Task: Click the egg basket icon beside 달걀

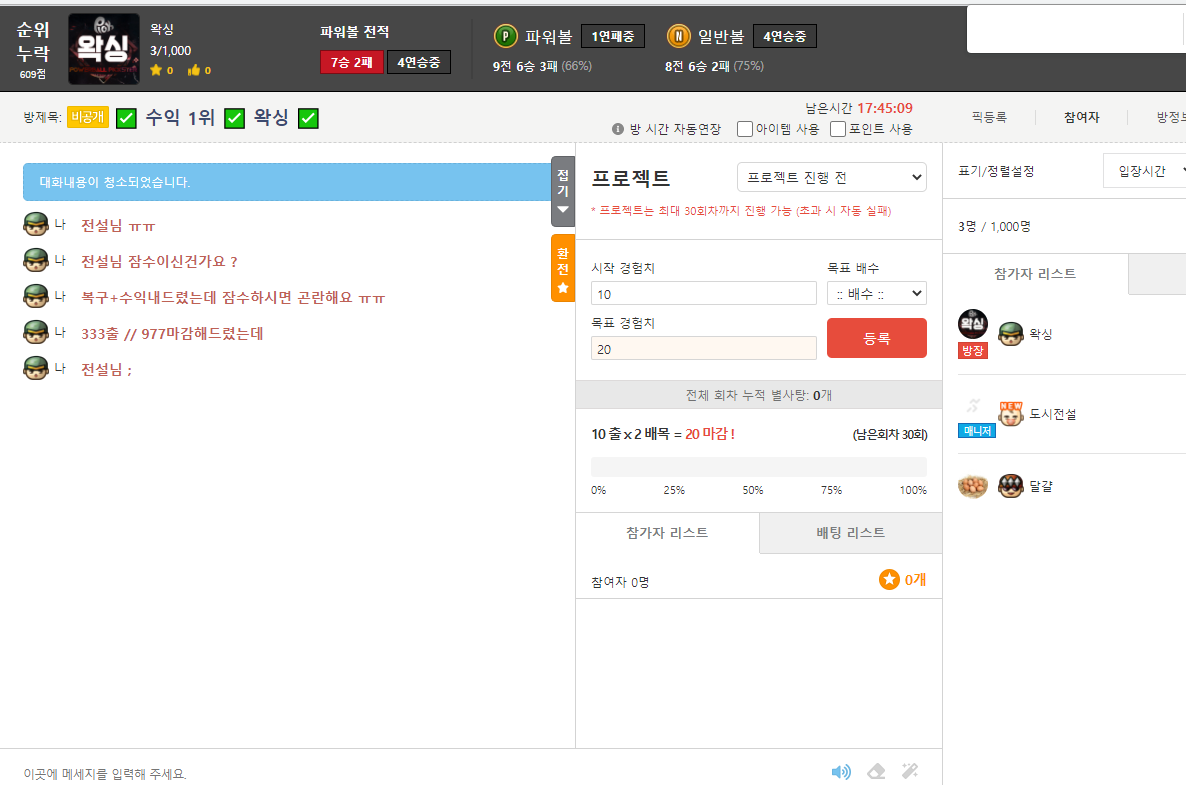Action: tap(973, 486)
